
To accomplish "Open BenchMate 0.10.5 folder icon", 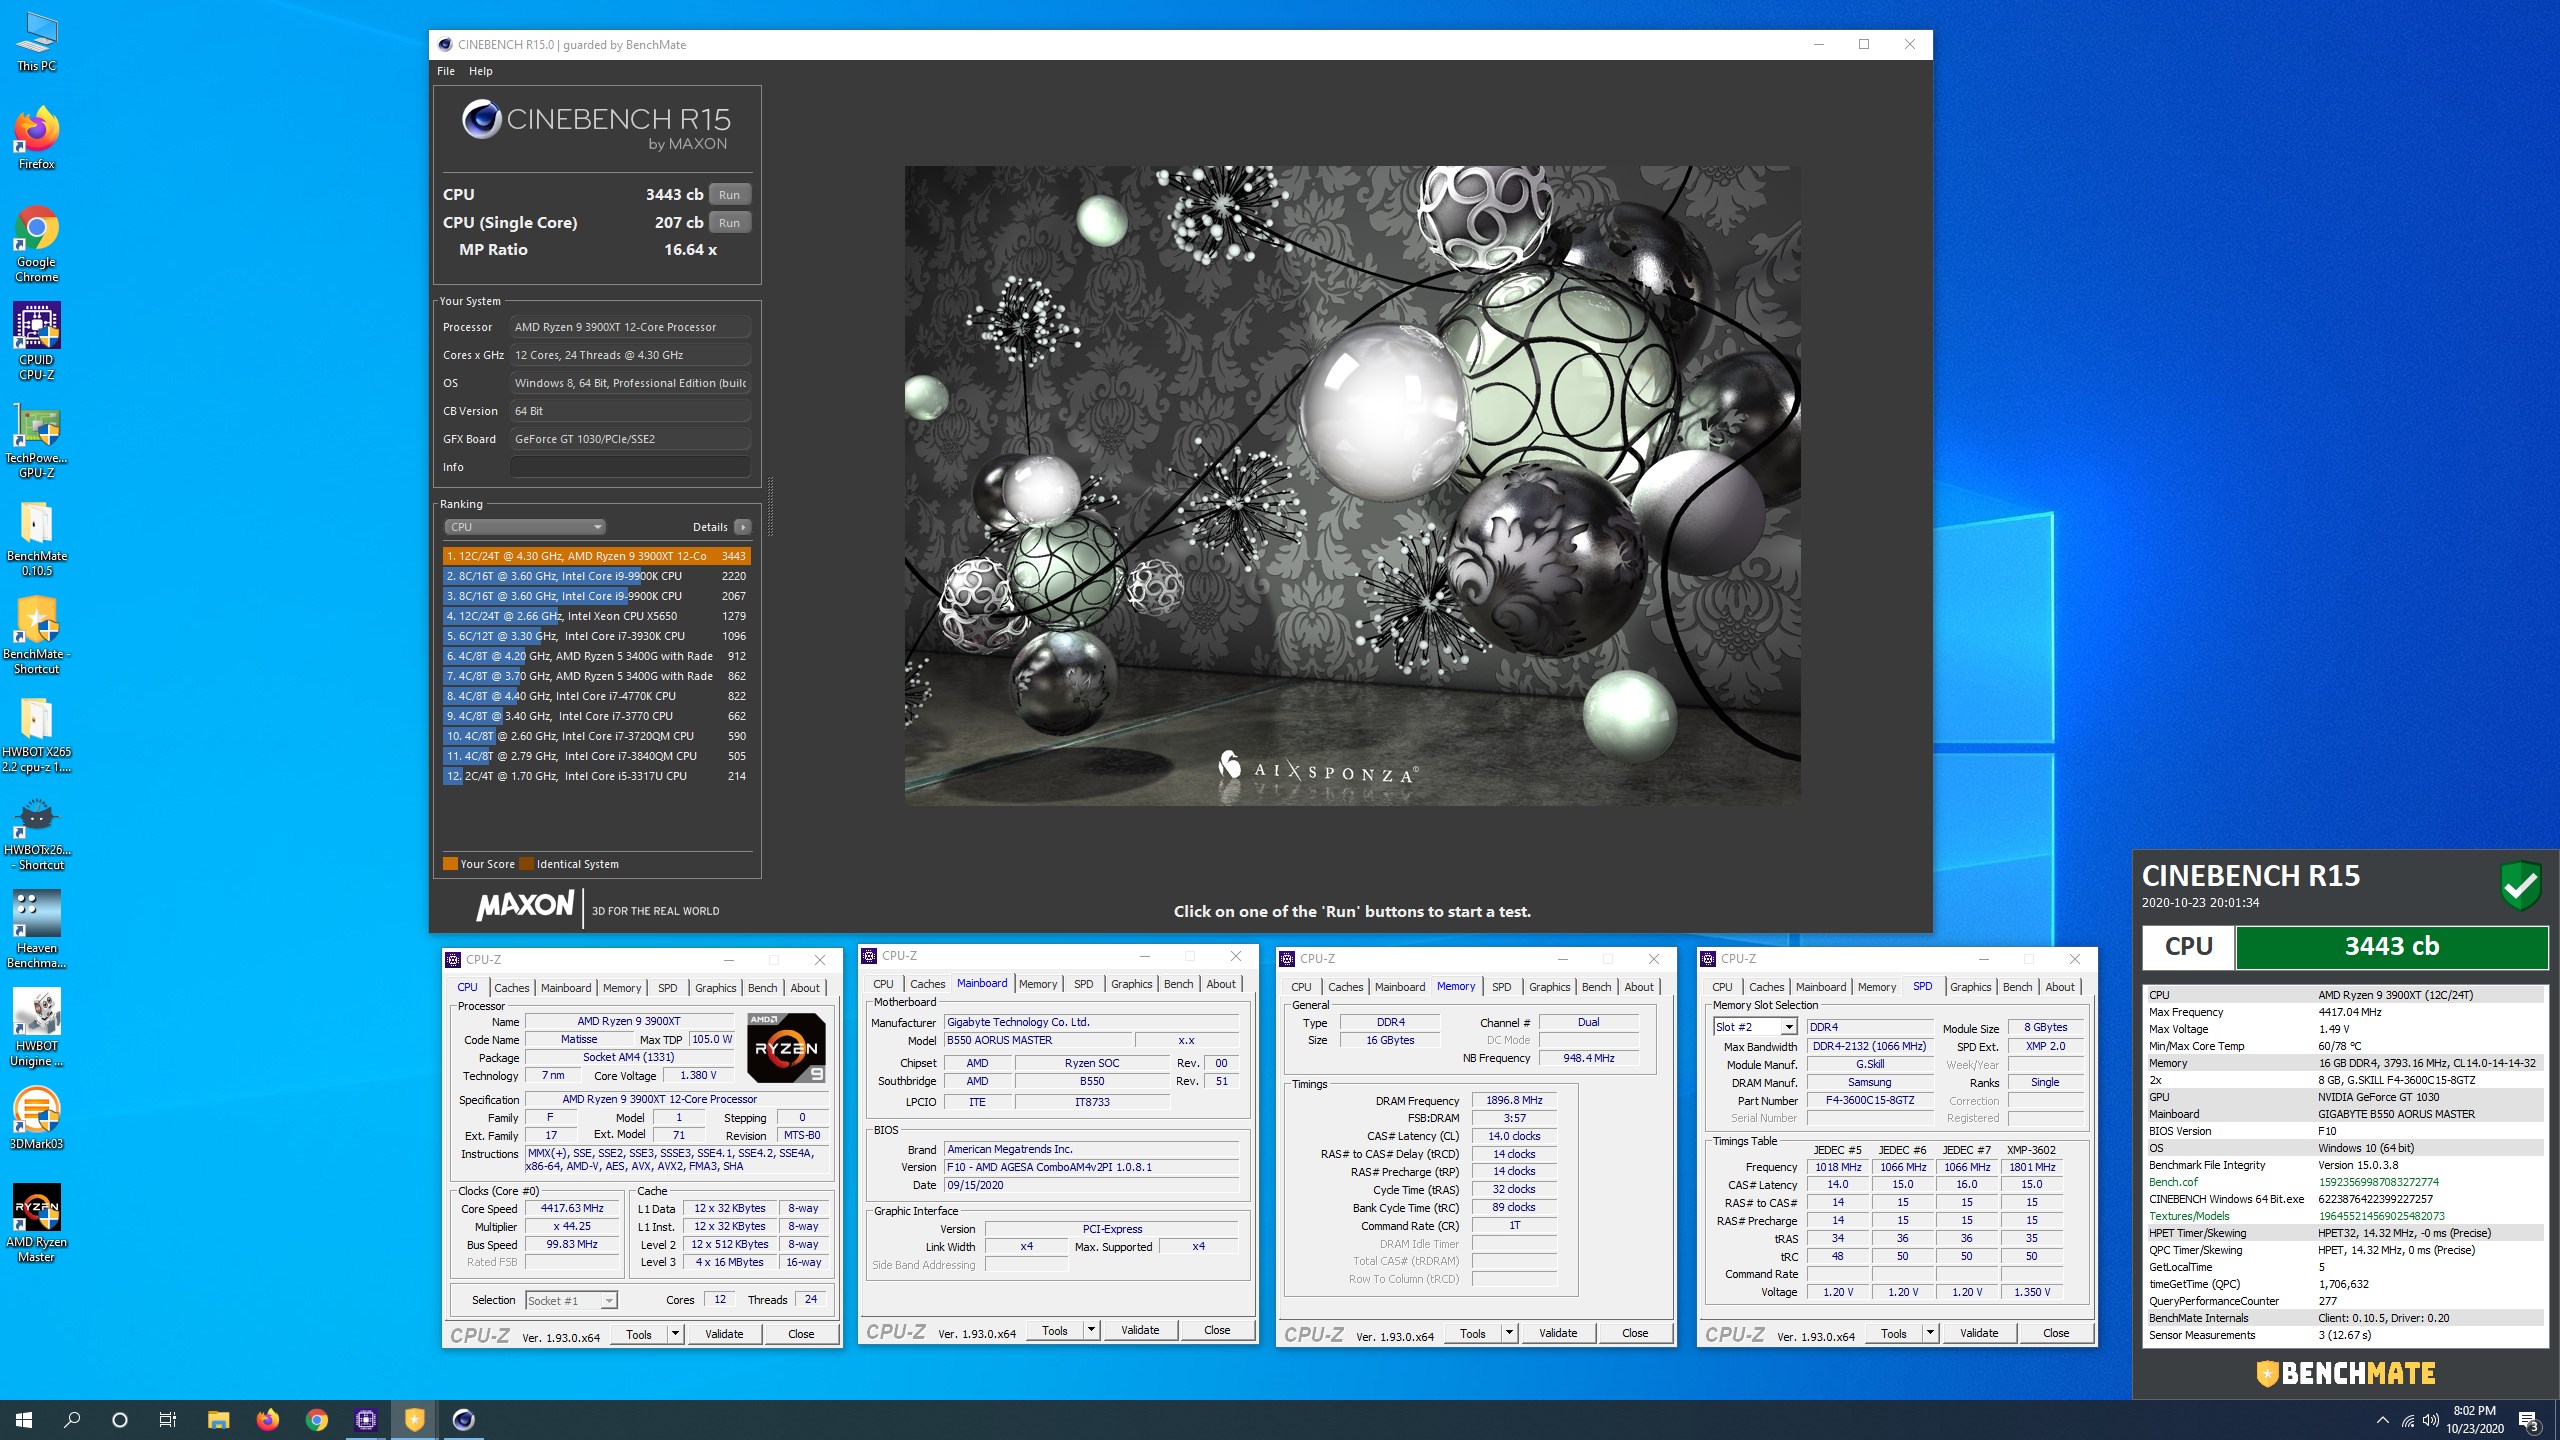I will [37, 538].
